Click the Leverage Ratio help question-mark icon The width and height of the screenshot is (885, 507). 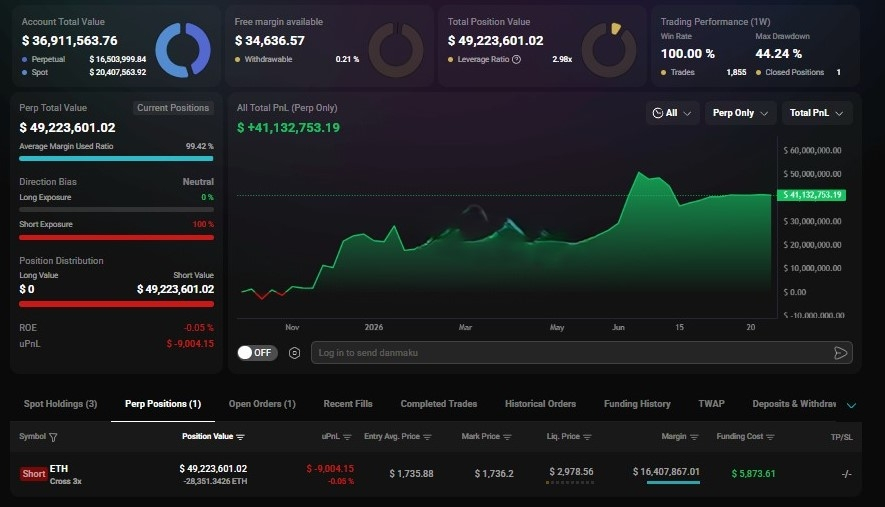(516, 59)
